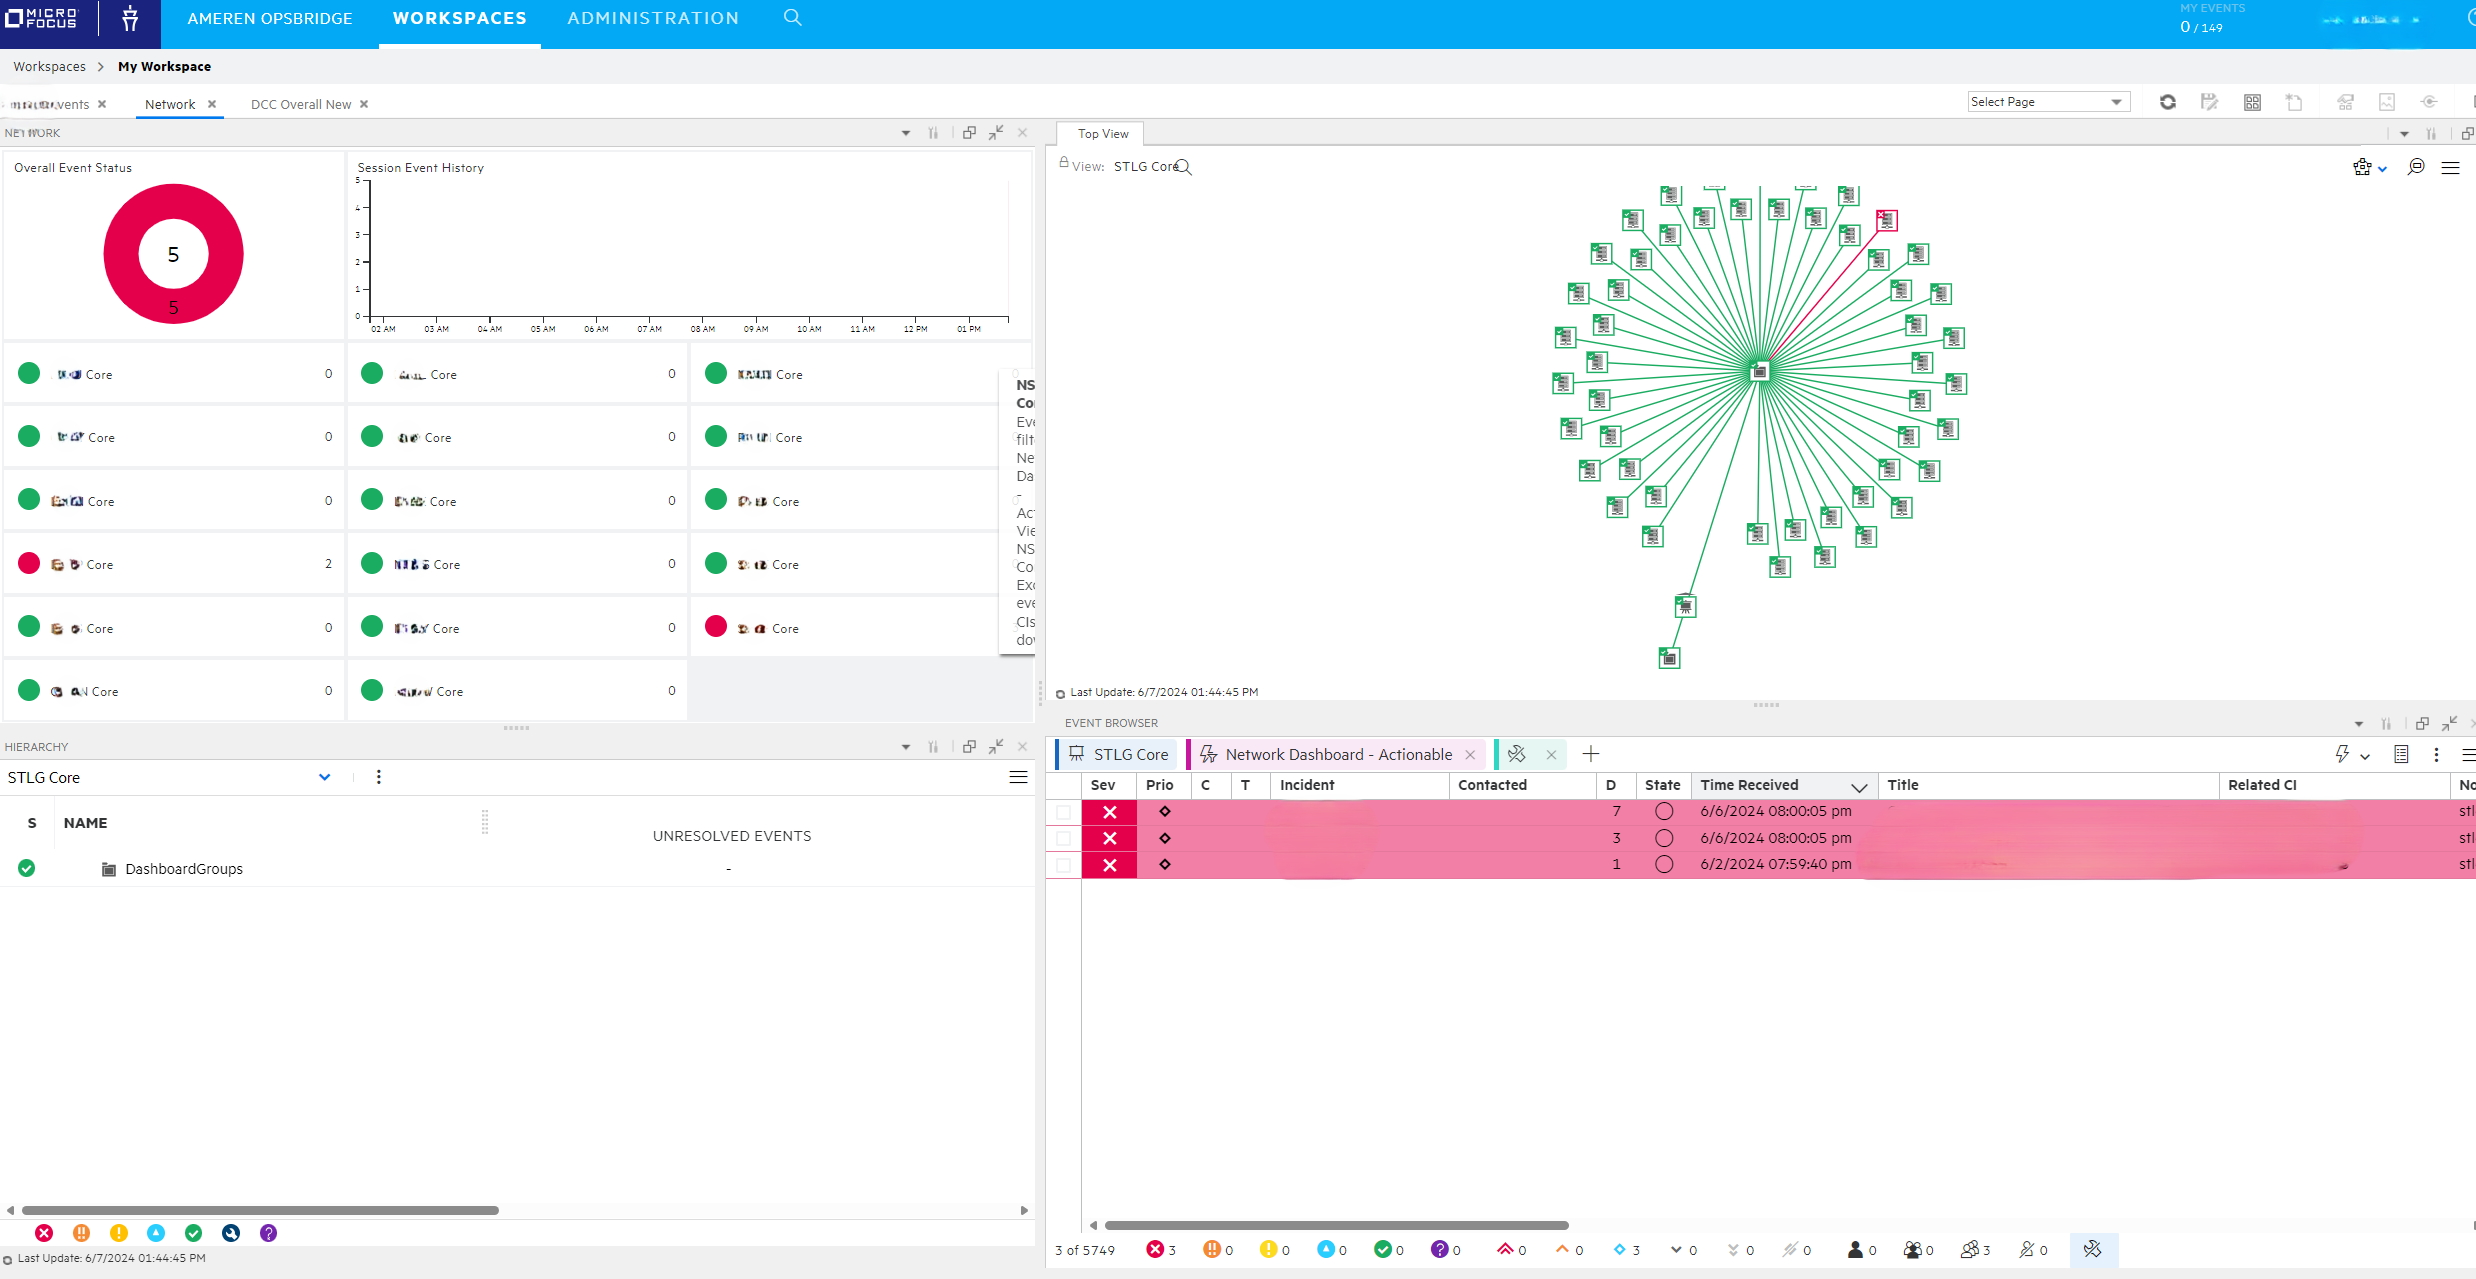Toggle the filter-off icon in event status bar
The width and height of the screenshot is (2476, 1279).
pos(2092,1250)
